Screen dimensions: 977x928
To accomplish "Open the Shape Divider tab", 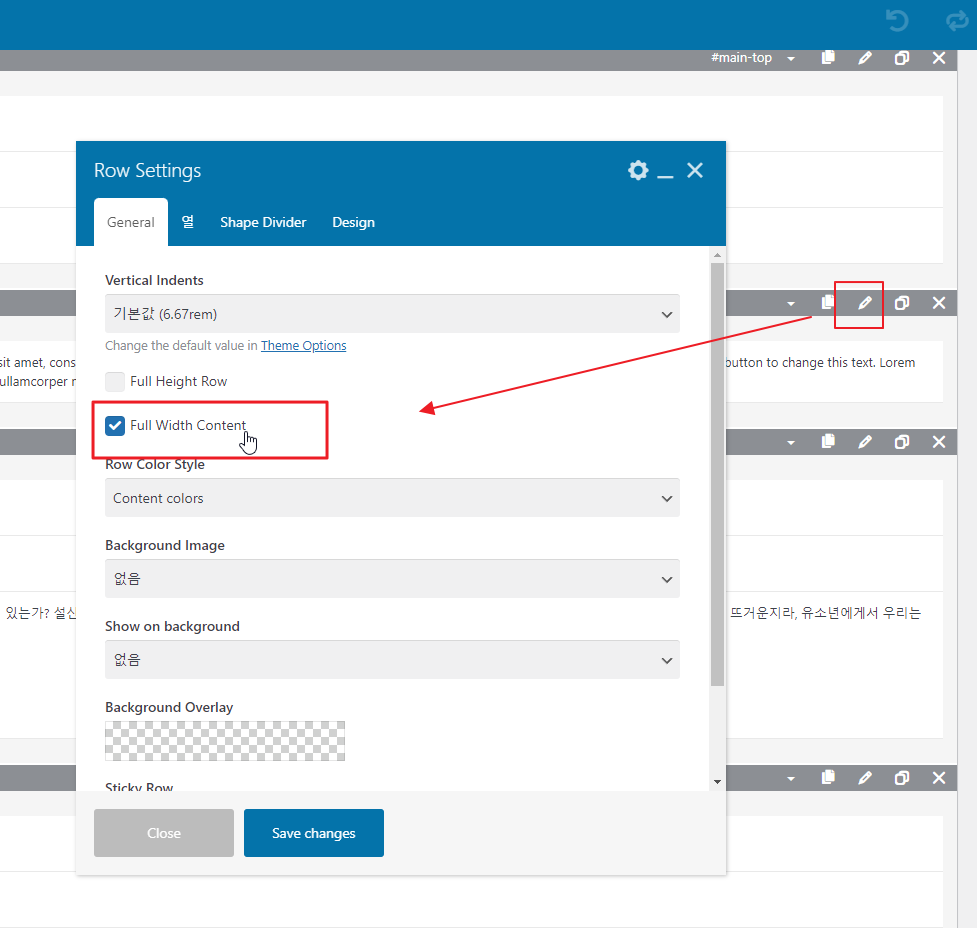I will click(263, 222).
